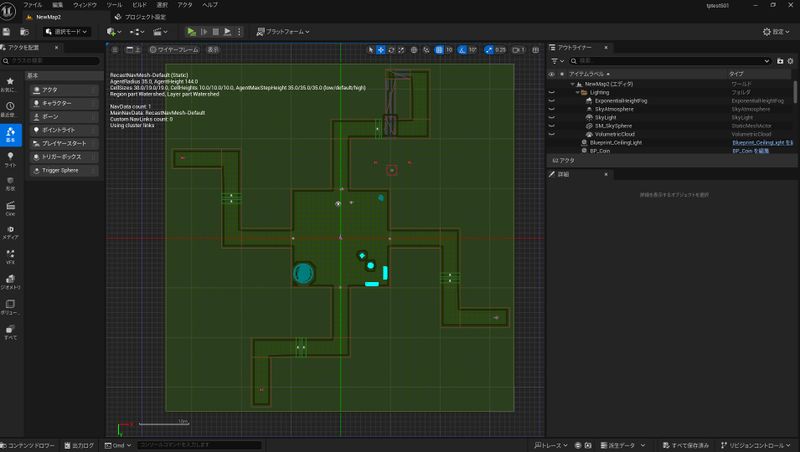Viewport: 800px width, 452px height.
Task: Toggle world/local coordinate globe icon
Action: 414,50
